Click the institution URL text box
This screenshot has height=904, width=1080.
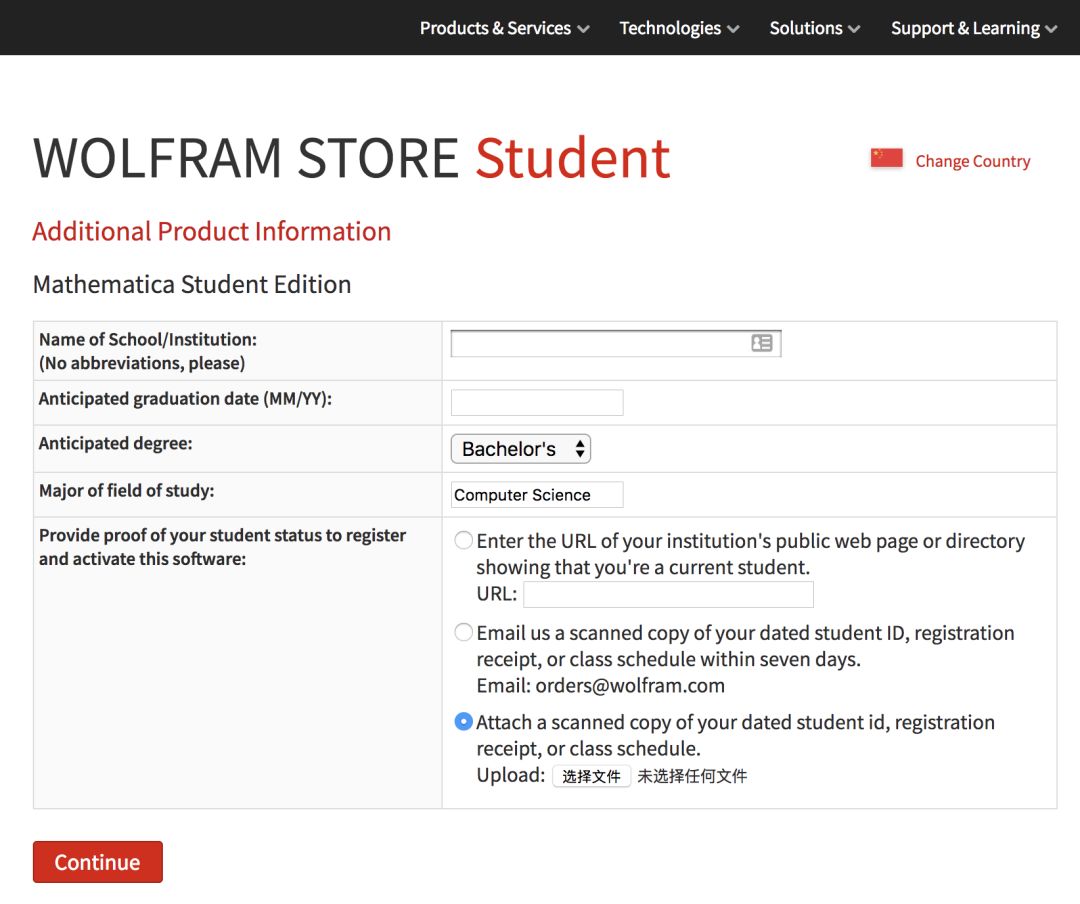(668, 595)
